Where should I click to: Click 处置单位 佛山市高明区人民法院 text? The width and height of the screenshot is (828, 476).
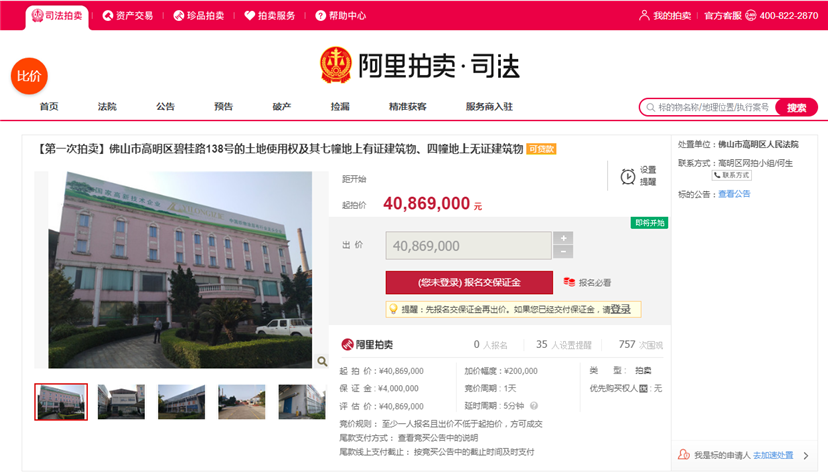coord(738,144)
